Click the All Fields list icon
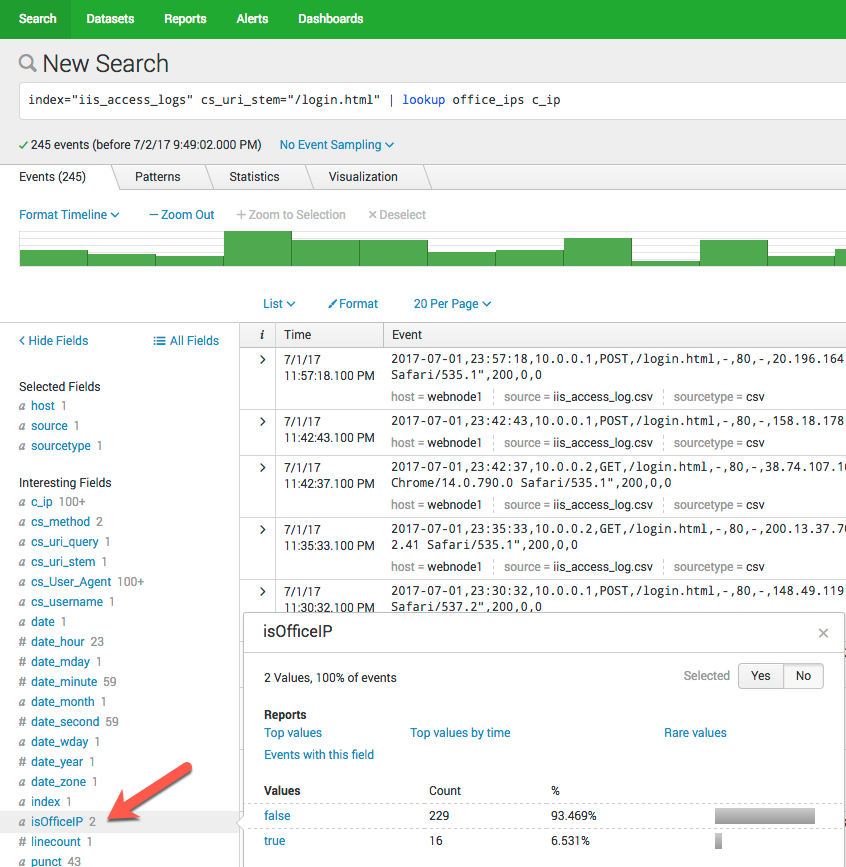The width and height of the screenshot is (846, 867). pos(159,341)
